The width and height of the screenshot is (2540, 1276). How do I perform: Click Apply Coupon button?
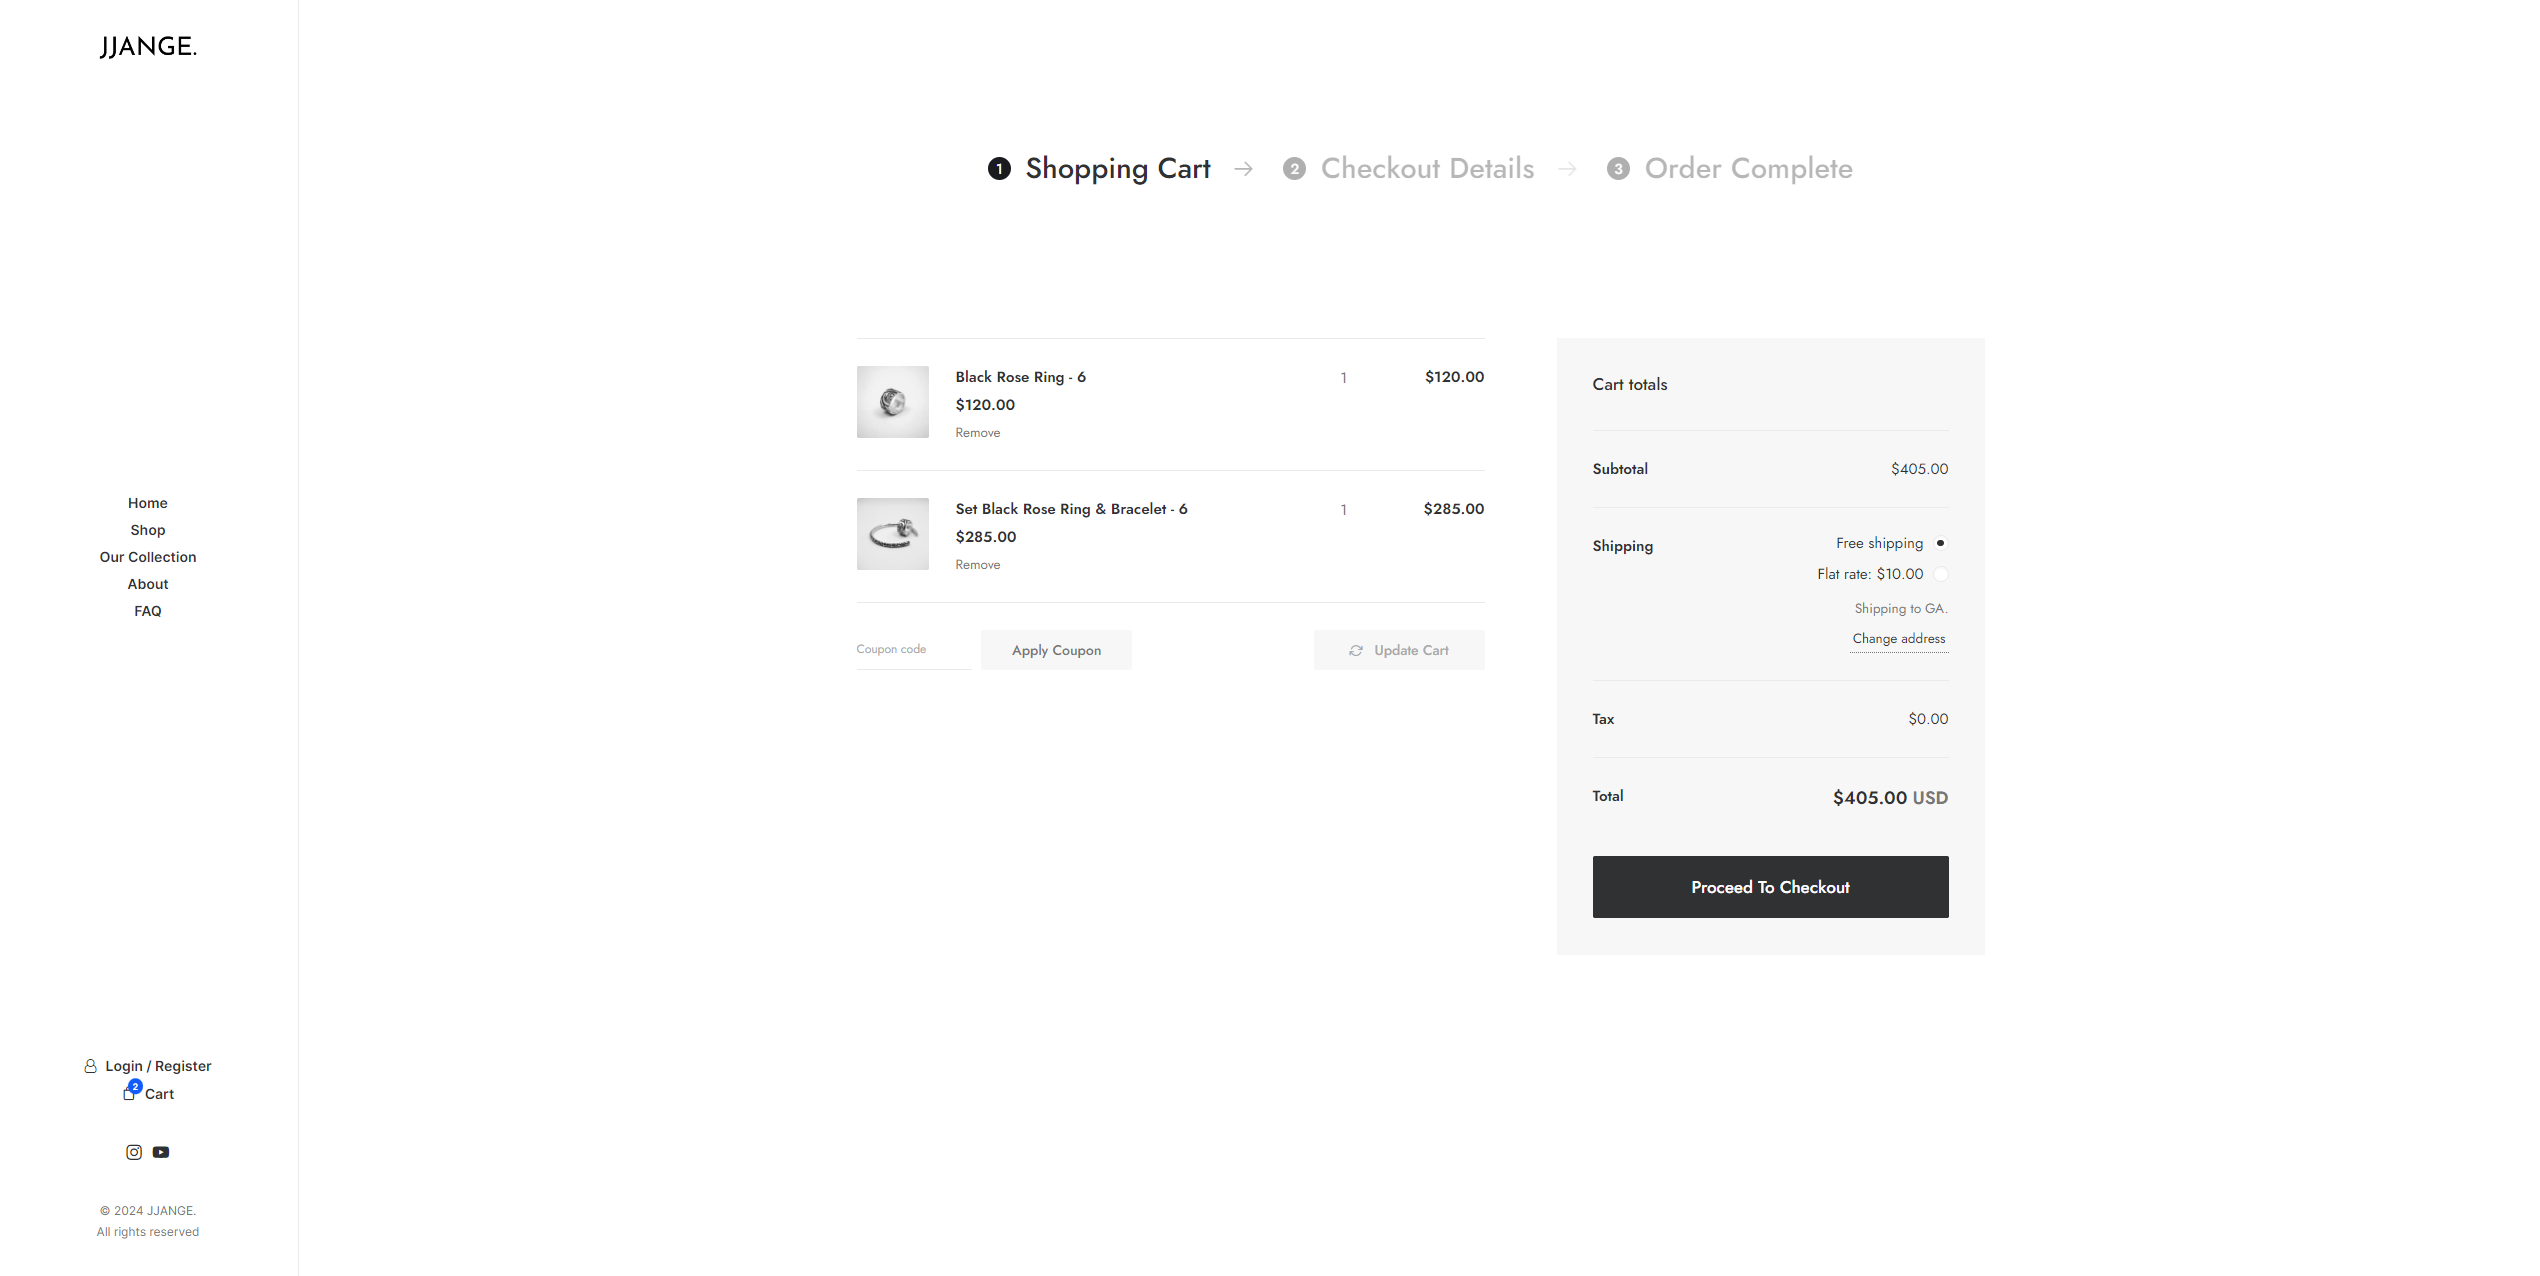click(x=1056, y=651)
